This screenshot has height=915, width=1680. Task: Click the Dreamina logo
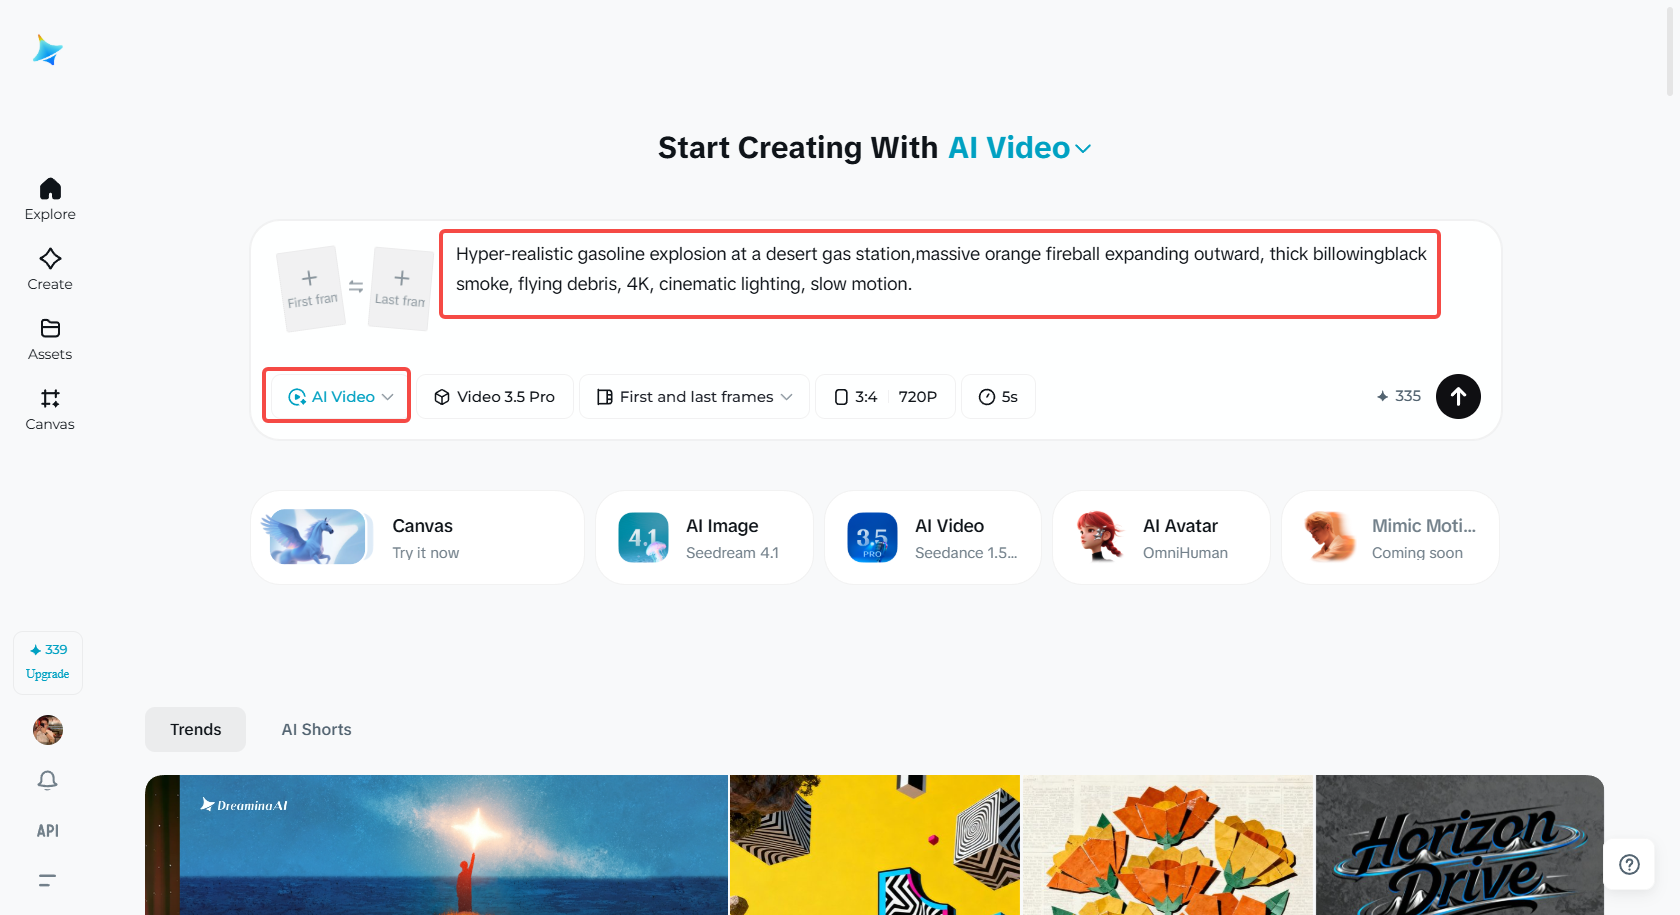[x=47, y=49]
